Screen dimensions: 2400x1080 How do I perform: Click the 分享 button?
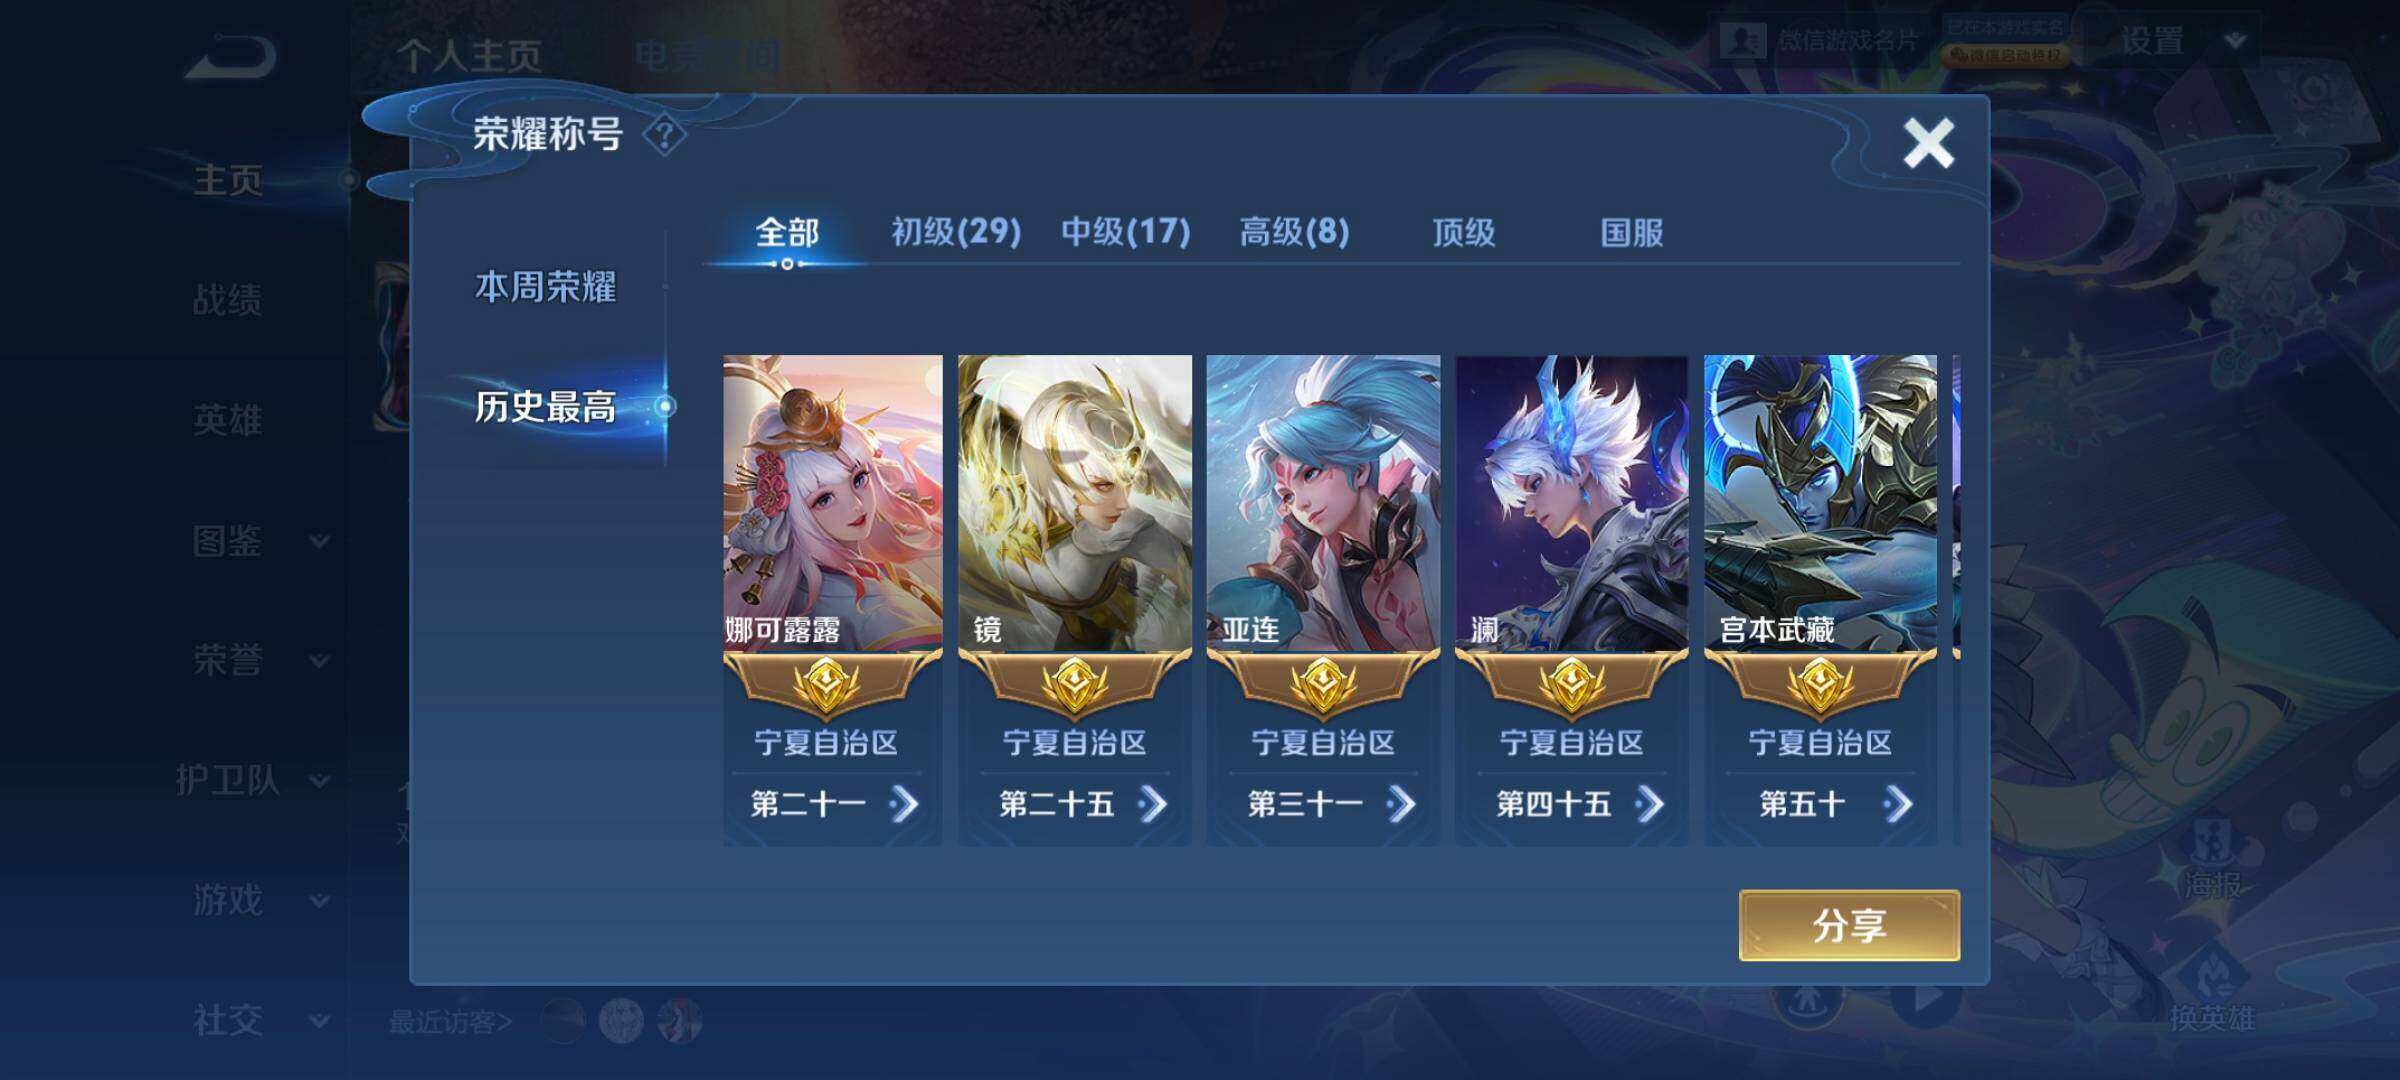pyautogui.click(x=1849, y=925)
